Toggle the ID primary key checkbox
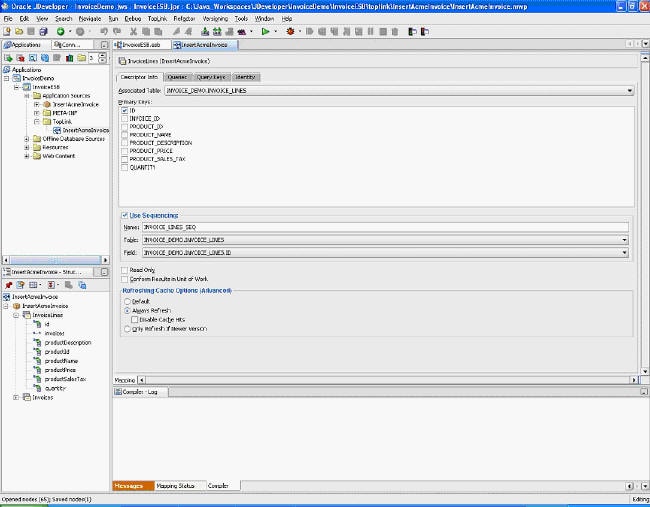Image resolution: width=650 pixels, height=507 pixels. 124,111
